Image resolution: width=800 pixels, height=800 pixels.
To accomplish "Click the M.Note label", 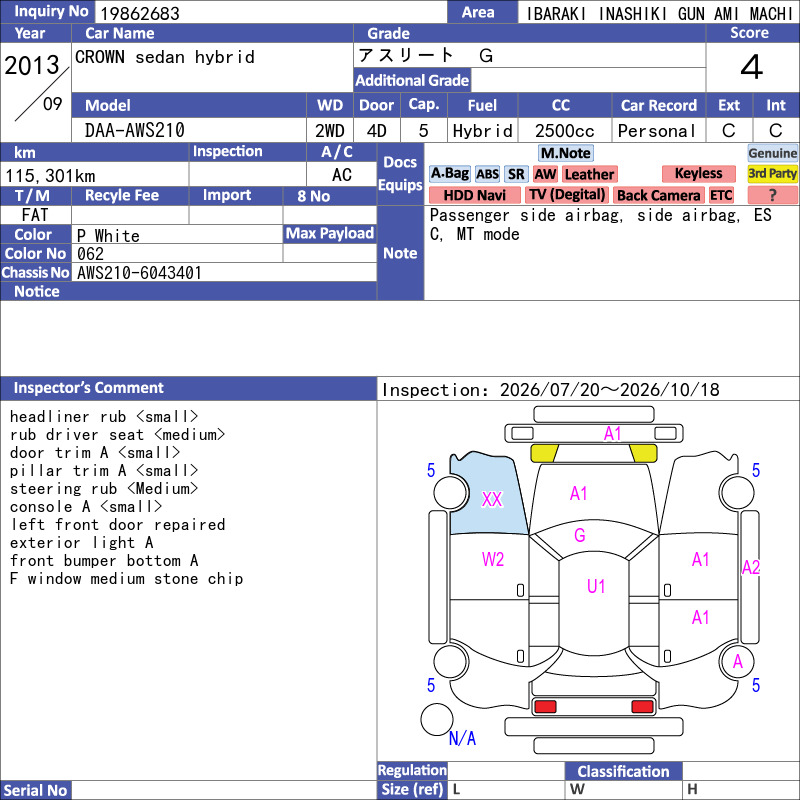I will [566, 153].
